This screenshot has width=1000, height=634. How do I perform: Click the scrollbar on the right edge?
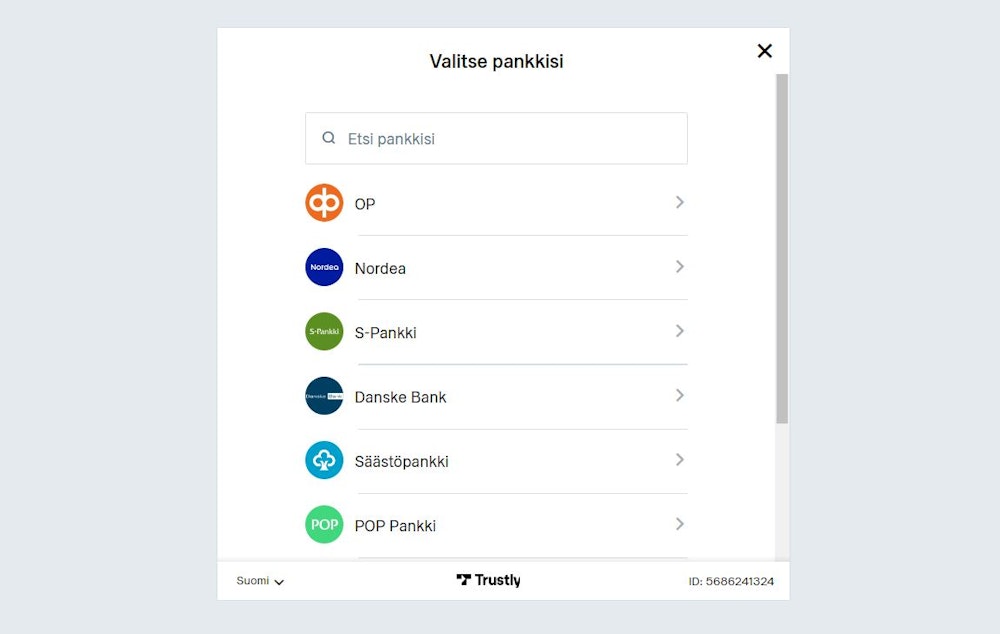pyautogui.click(x=781, y=250)
